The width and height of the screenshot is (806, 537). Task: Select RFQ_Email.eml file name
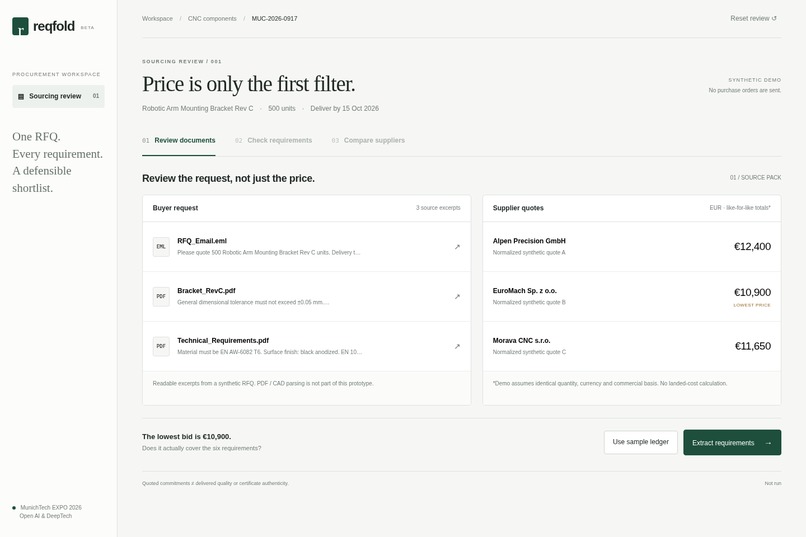[202, 241]
